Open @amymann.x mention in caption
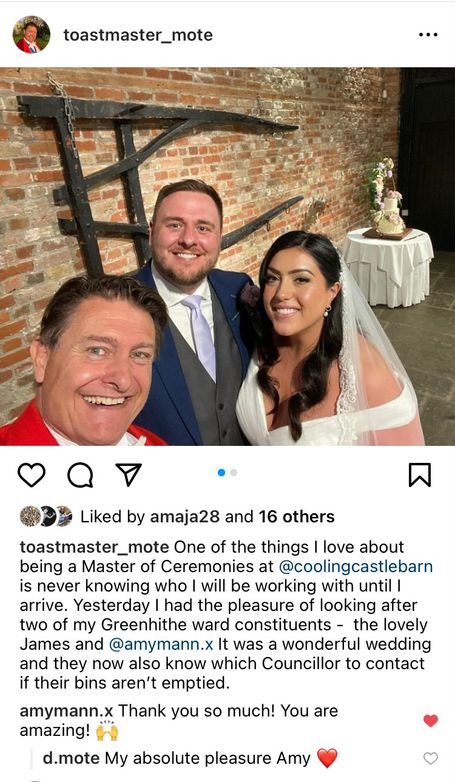Image resolution: width=455 pixels, height=782 pixels. click(161, 644)
